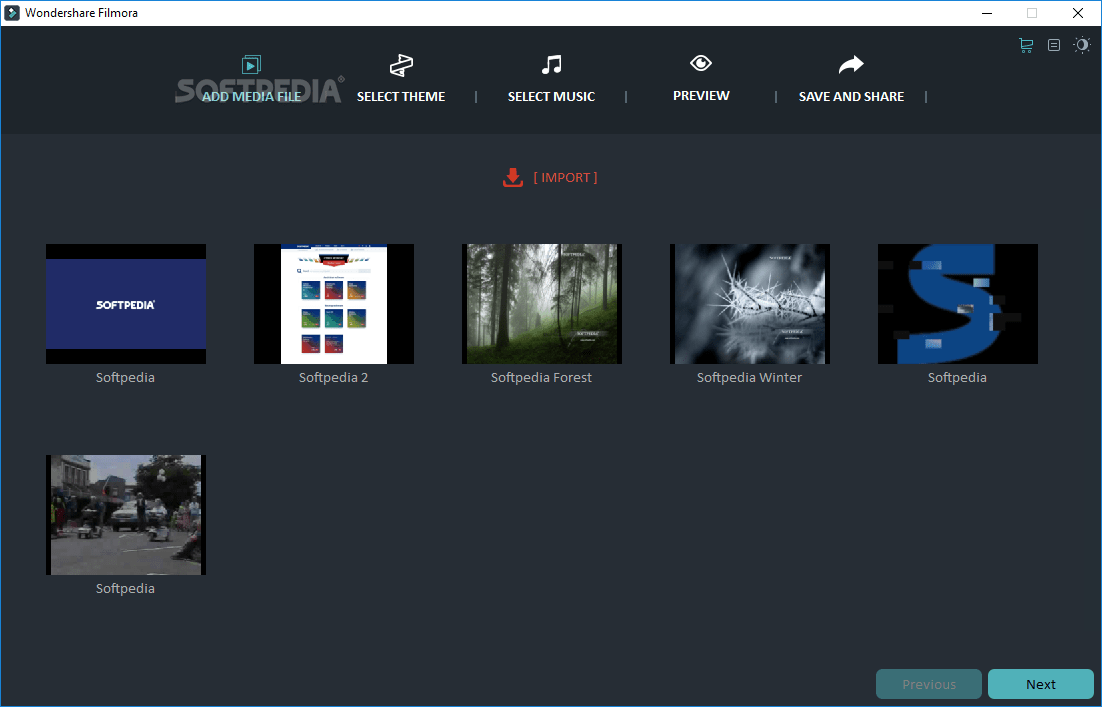
Task: Select the Softpedia Forest thumbnail
Action: click(542, 304)
